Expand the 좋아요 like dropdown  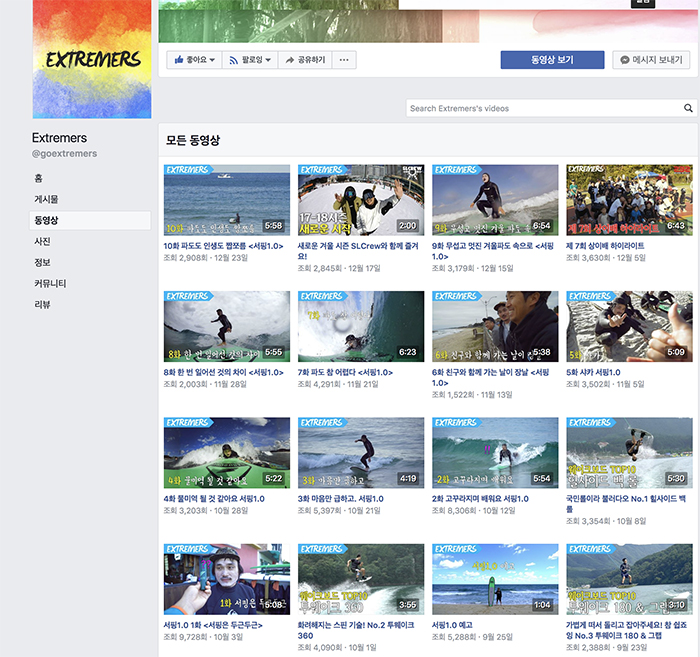coord(193,60)
